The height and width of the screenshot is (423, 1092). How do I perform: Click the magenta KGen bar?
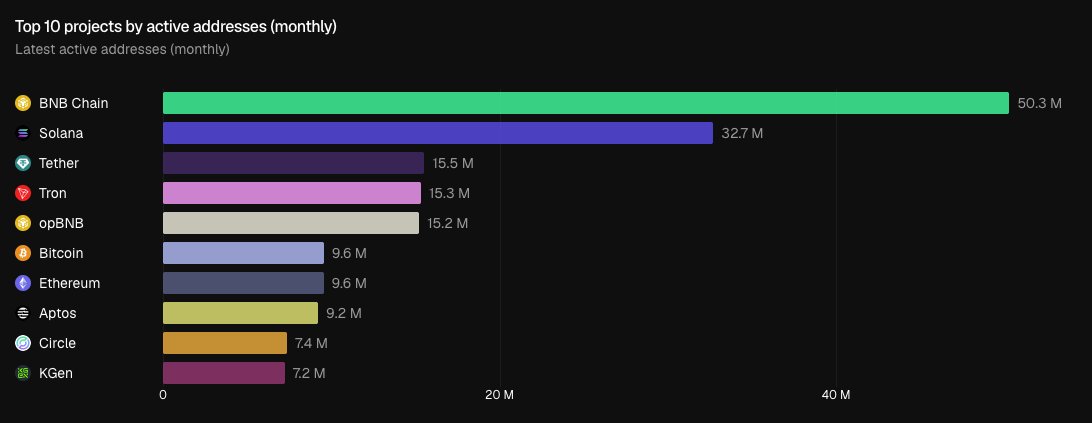point(224,373)
